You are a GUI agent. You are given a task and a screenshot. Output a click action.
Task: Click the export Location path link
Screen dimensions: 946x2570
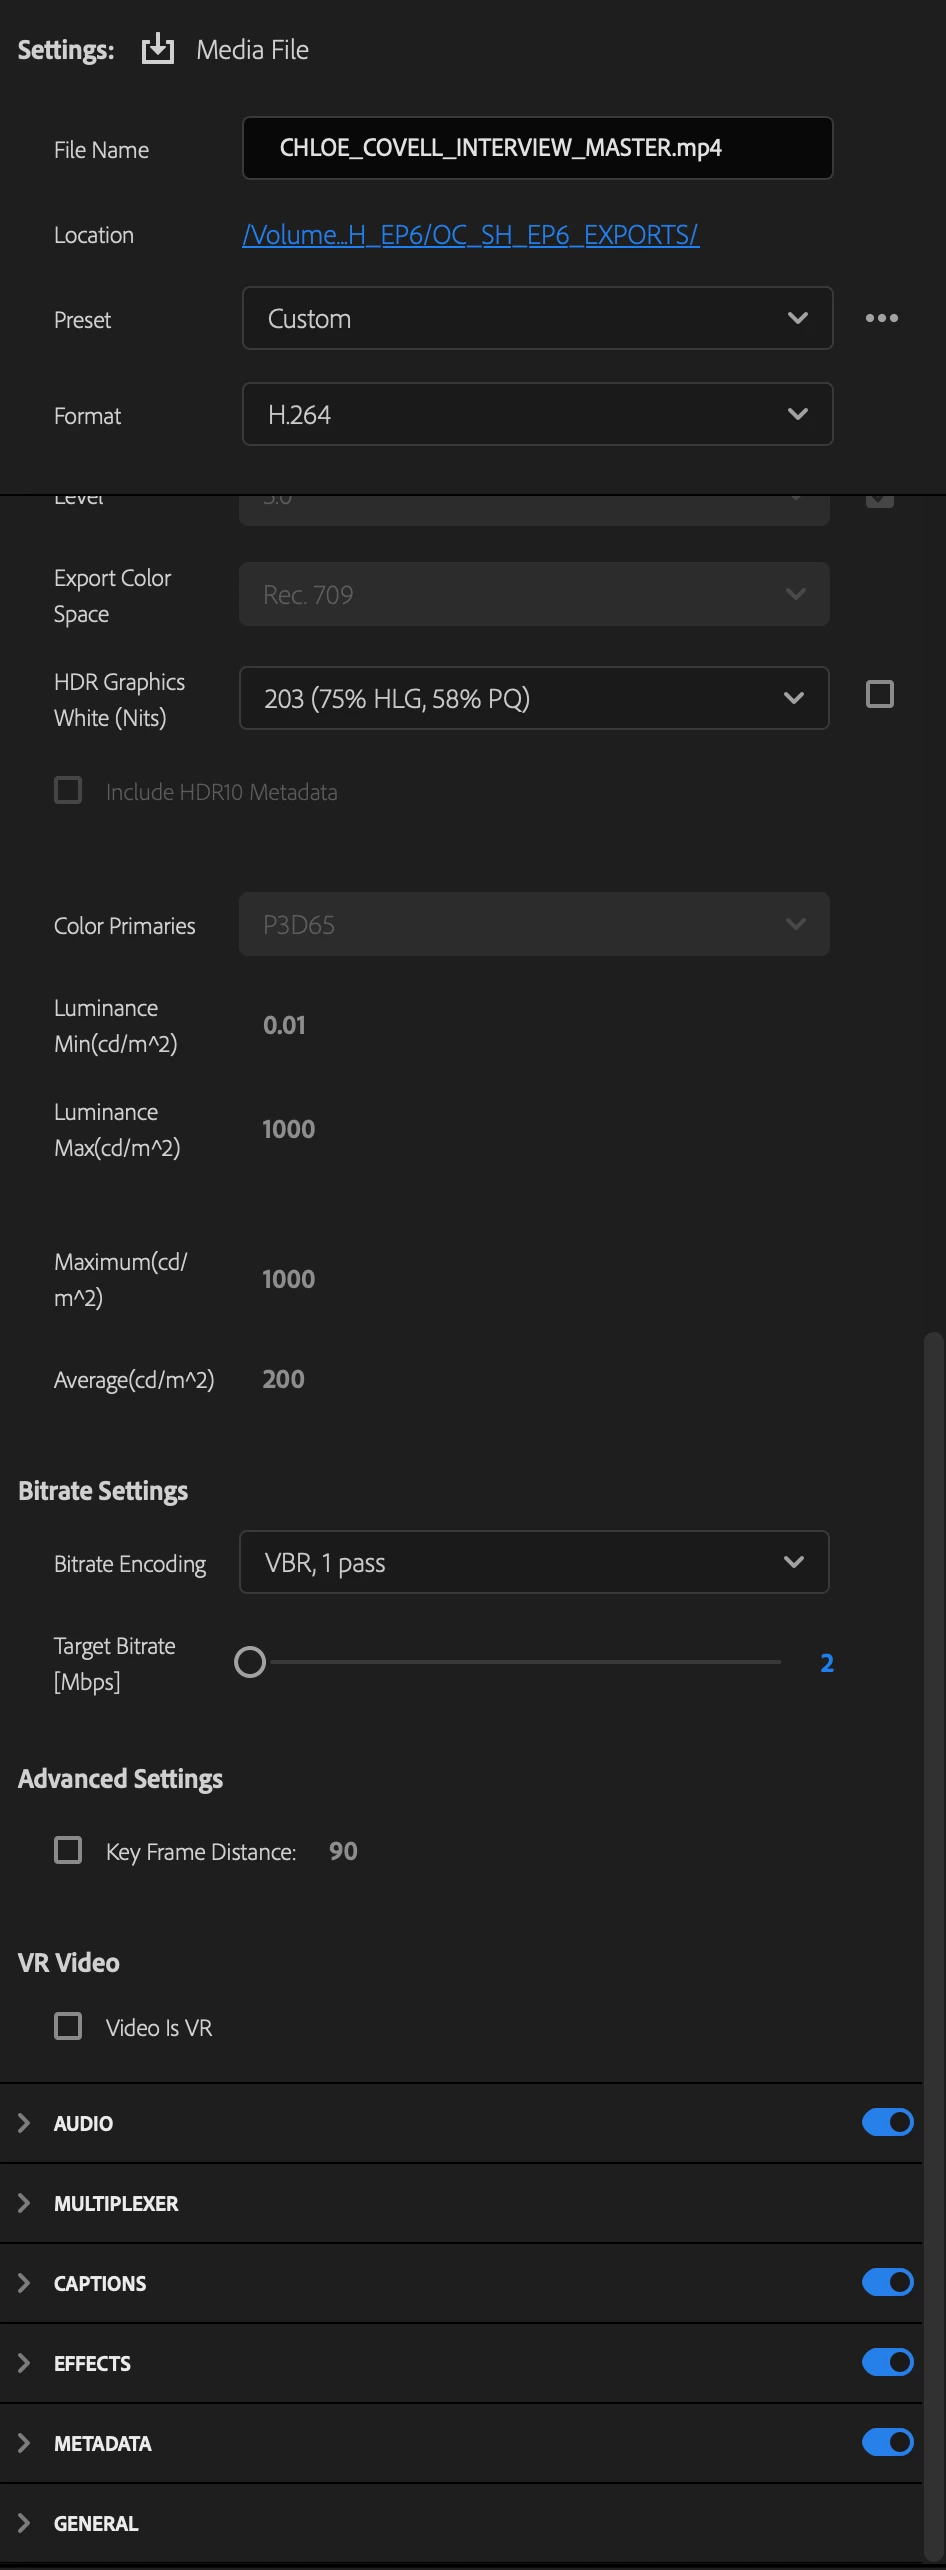pos(470,235)
